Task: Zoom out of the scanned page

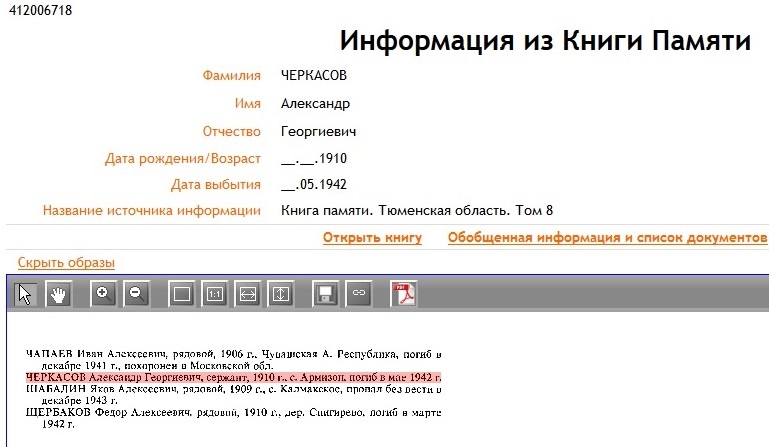Action: click(x=136, y=294)
